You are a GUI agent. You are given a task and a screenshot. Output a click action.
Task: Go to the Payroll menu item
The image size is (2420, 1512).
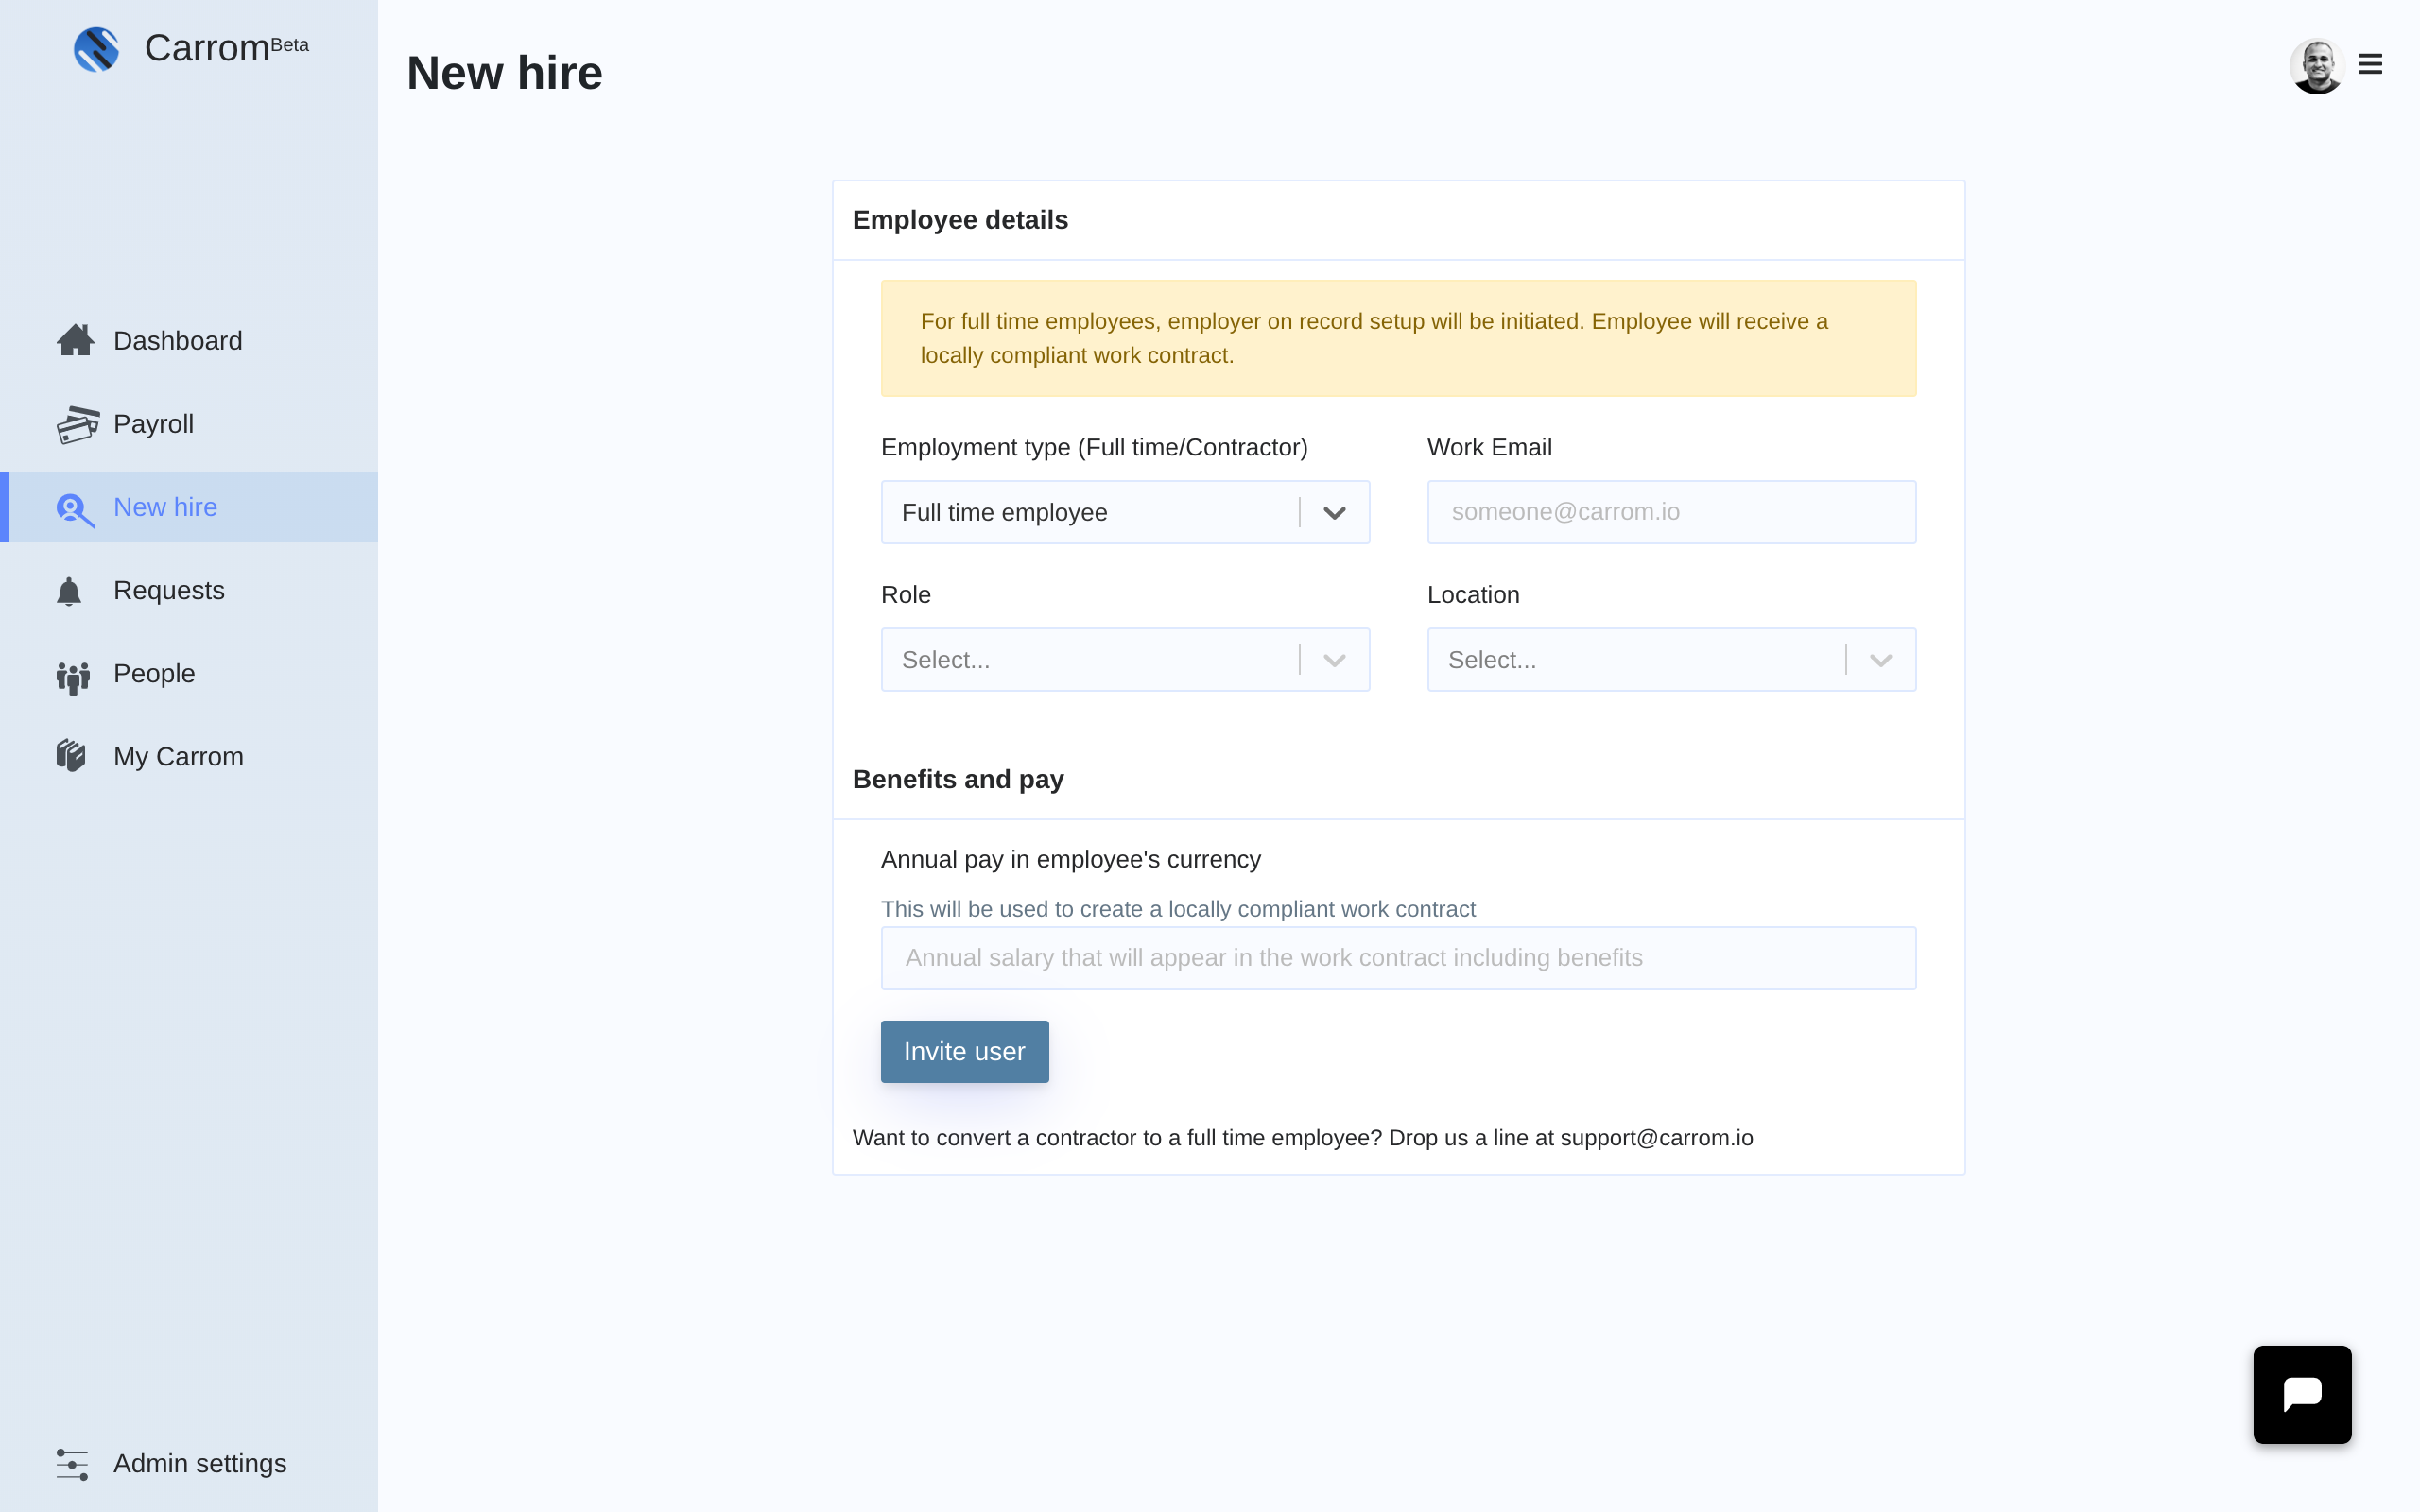tap(153, 424)
